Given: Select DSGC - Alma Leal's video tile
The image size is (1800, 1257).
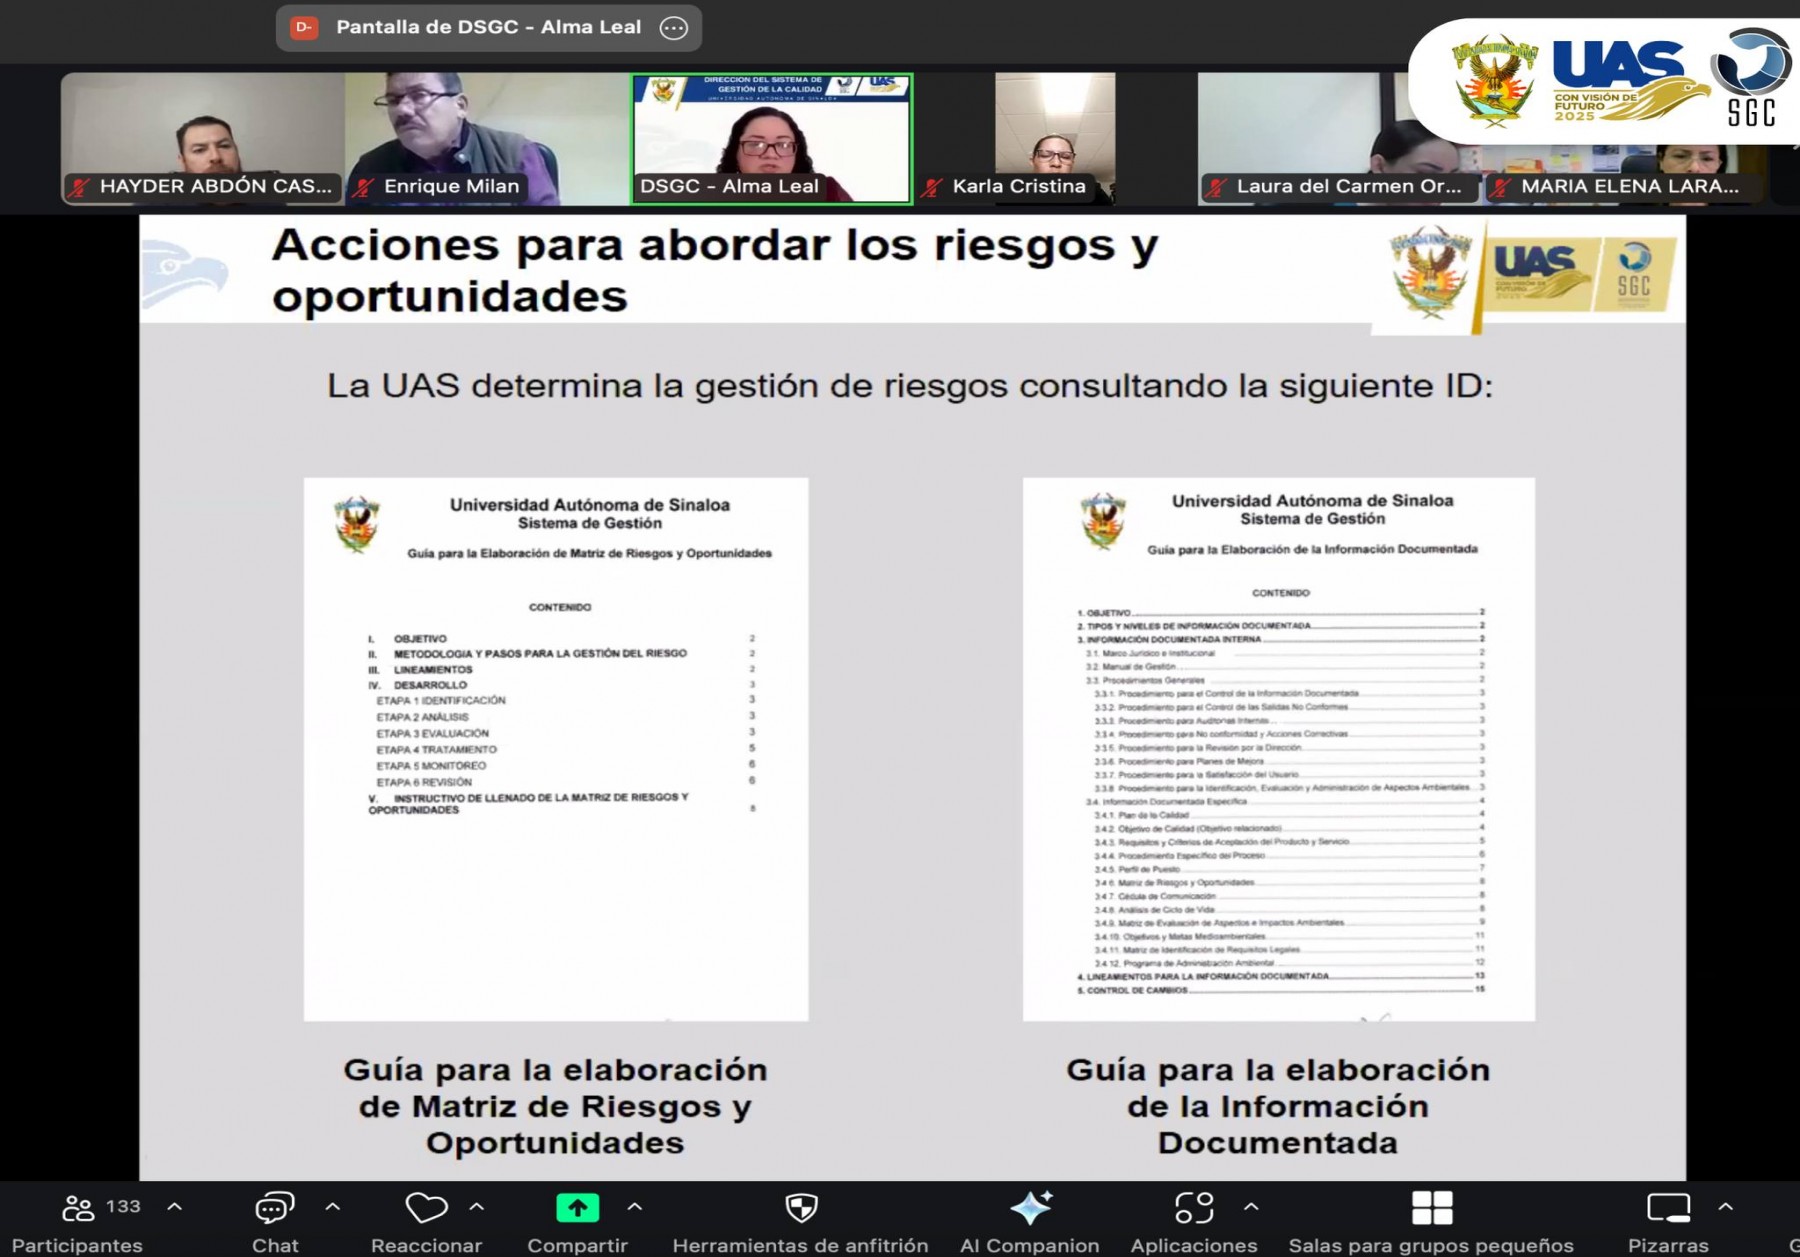Looking at the screenshot, I should tap(770, 135).
